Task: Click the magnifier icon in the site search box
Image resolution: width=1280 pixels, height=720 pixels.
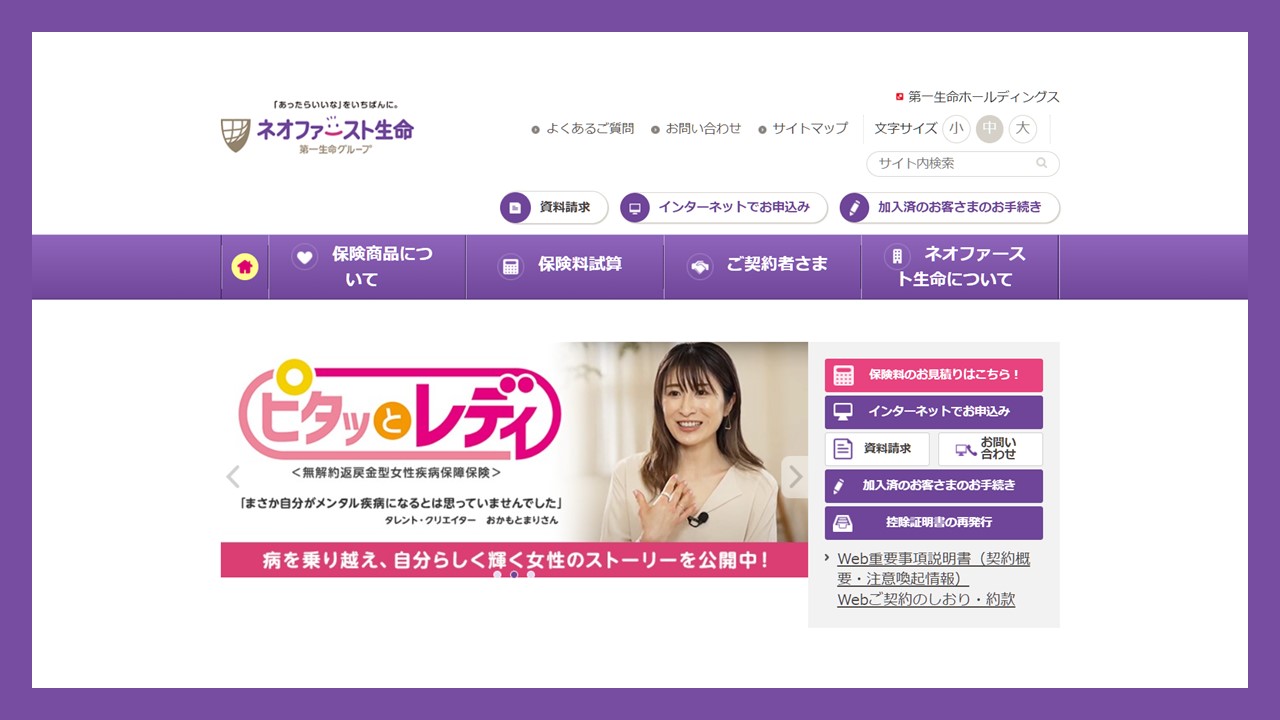Action: (1042, 163)
